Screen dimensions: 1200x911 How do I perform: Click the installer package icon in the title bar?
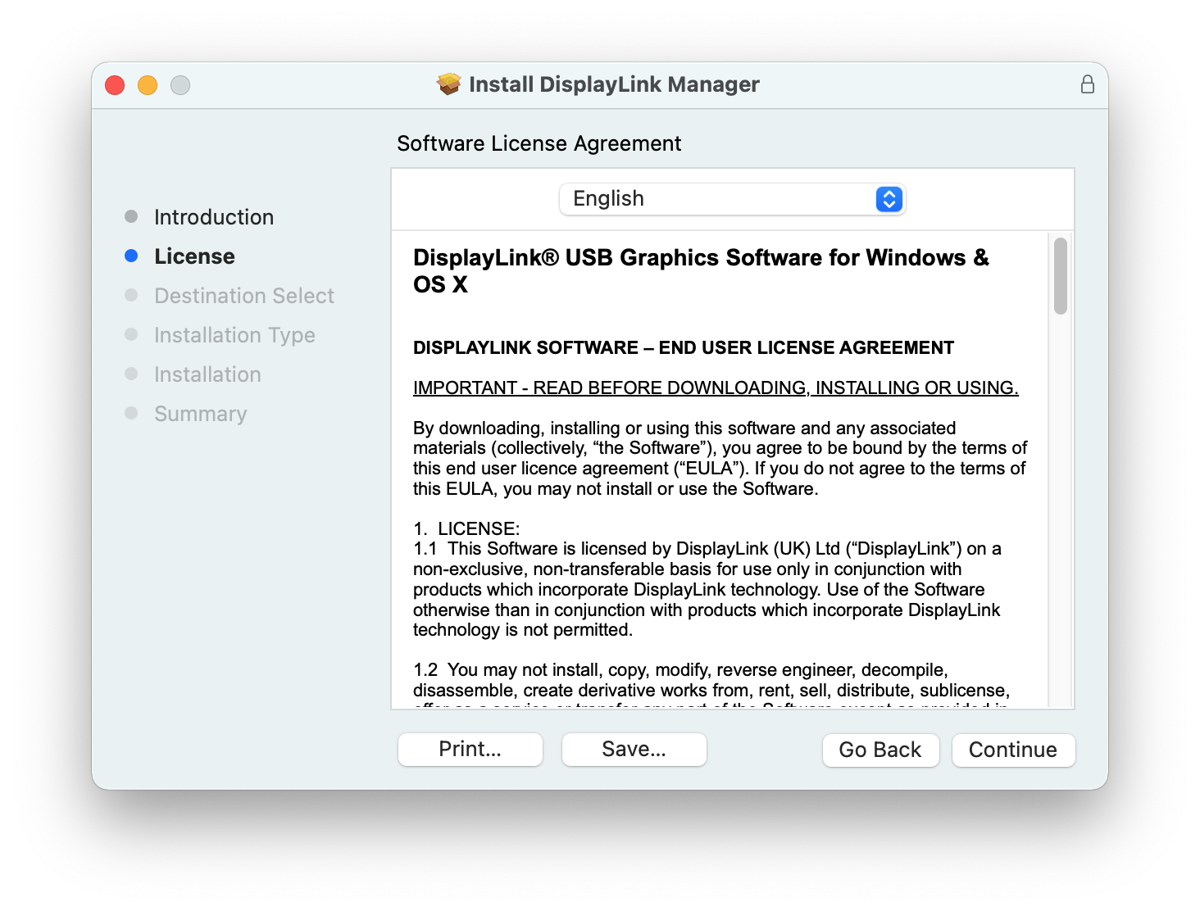(448, 84)
